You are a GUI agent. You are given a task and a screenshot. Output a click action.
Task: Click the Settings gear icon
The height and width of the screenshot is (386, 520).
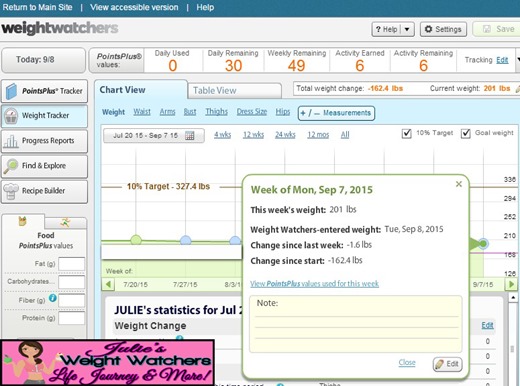(428, 29)
